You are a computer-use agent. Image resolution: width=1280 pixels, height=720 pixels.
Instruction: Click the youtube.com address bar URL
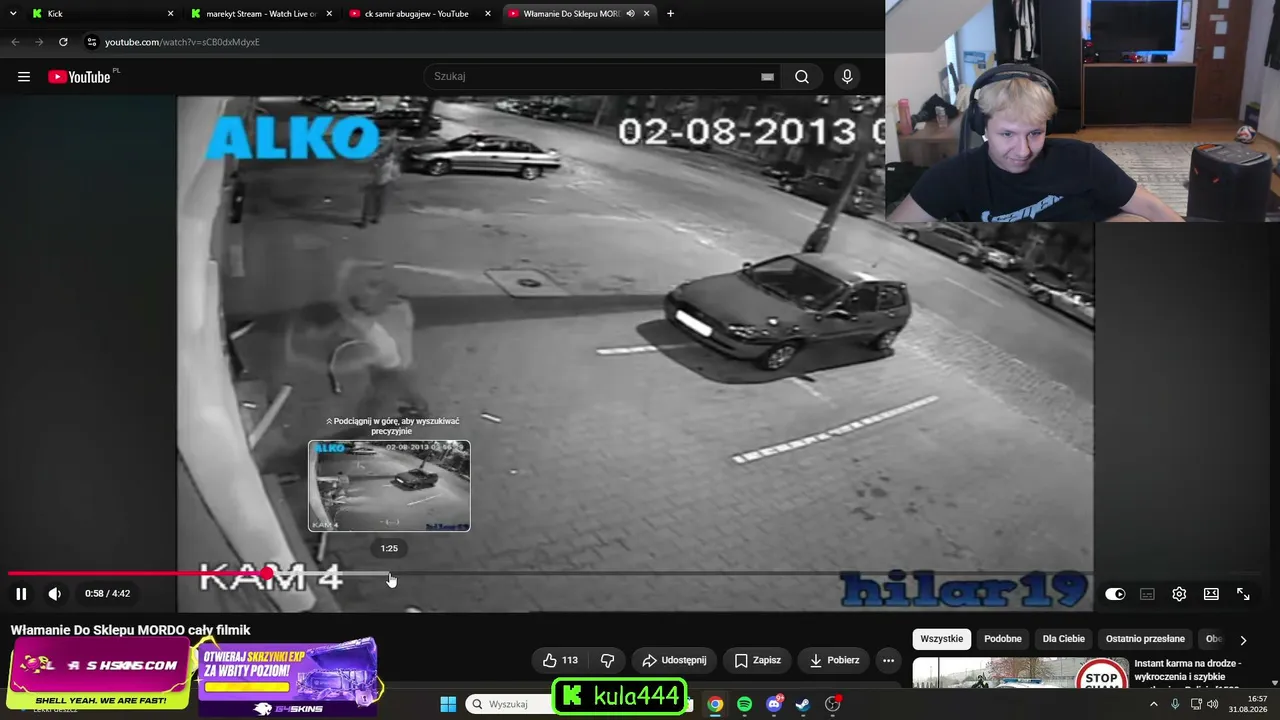182,42
